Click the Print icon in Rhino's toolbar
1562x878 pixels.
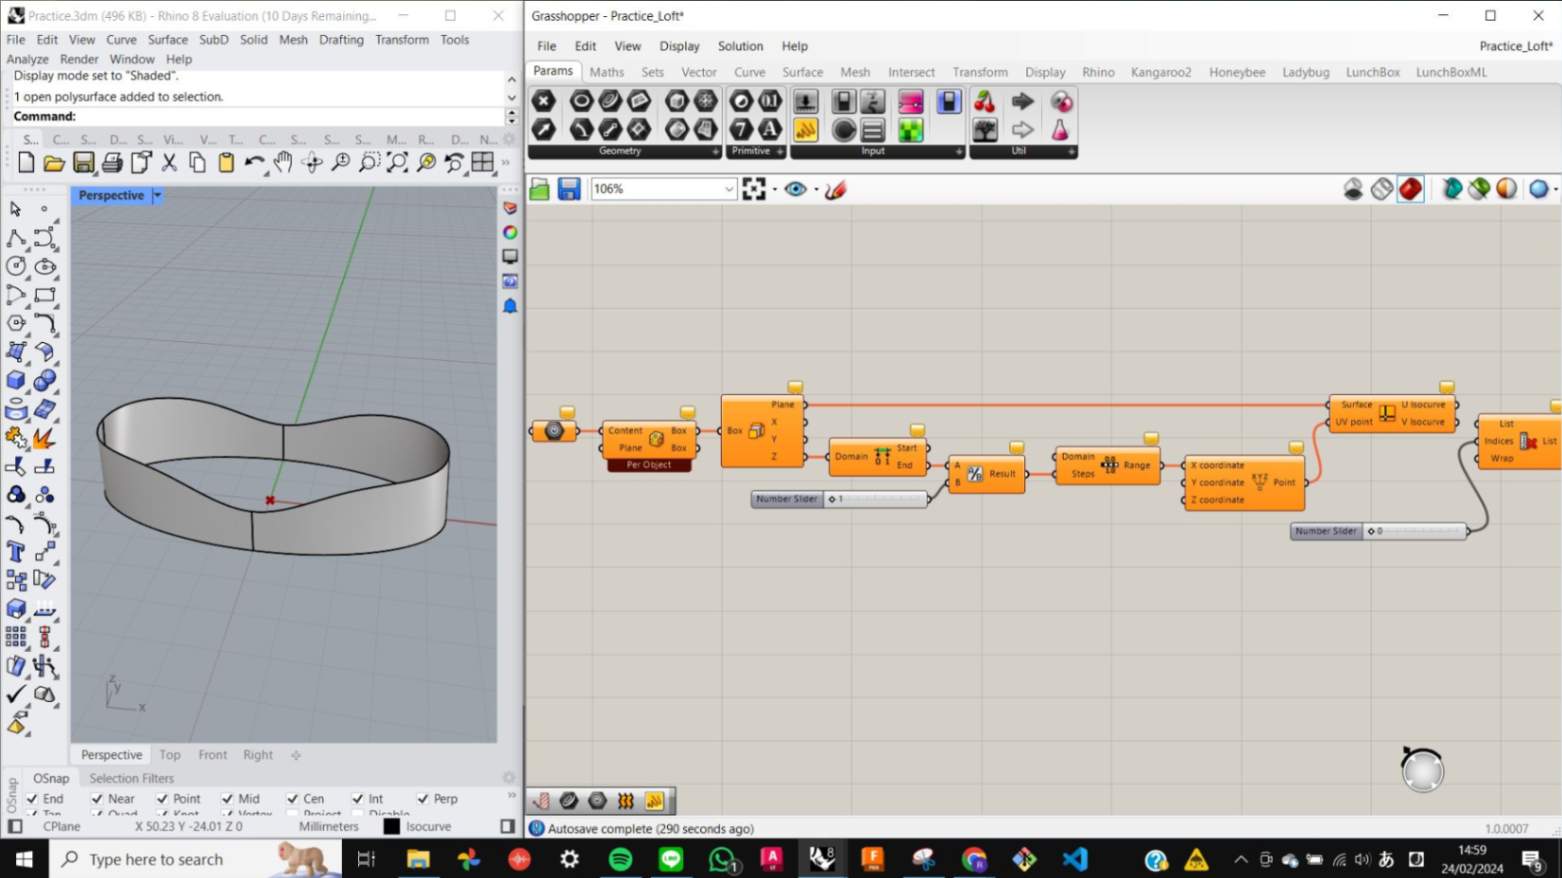(x=112, y=162)
